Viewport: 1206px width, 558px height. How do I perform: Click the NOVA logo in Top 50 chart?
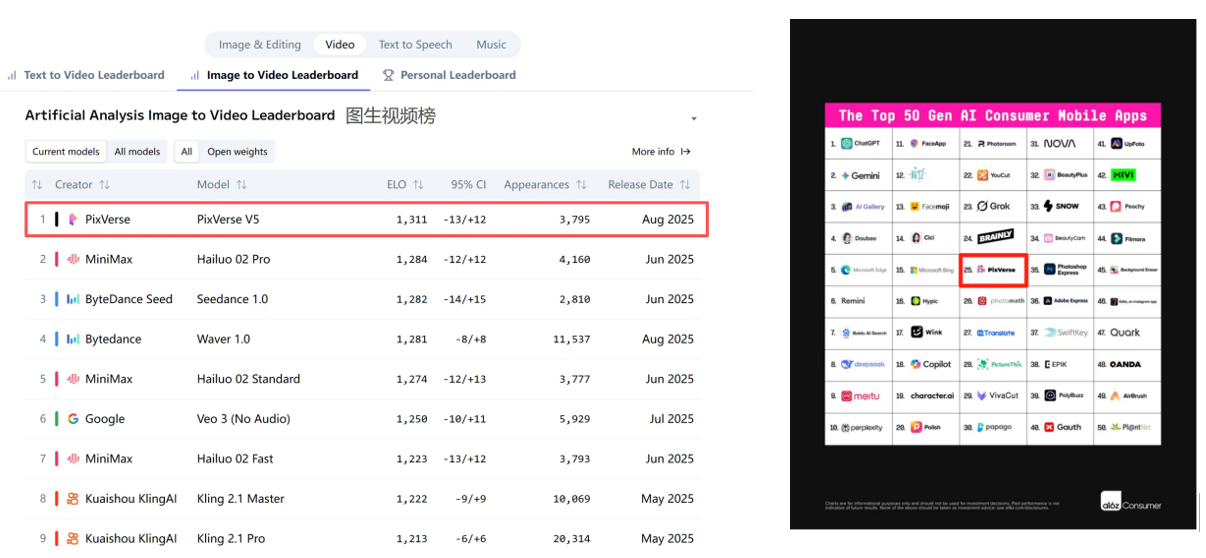(x=1060, y=144)
